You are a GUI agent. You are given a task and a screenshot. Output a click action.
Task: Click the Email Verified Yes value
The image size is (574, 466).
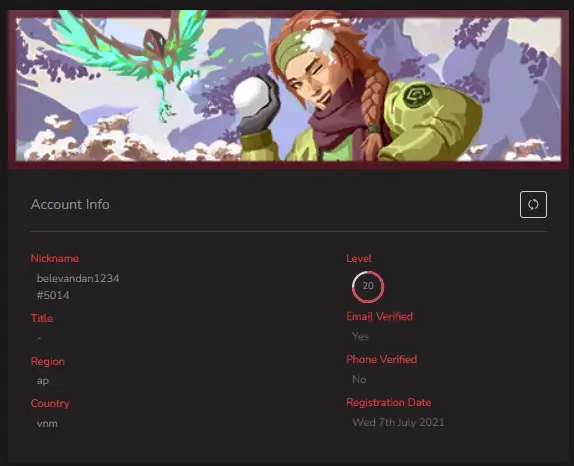coord(360,336)
